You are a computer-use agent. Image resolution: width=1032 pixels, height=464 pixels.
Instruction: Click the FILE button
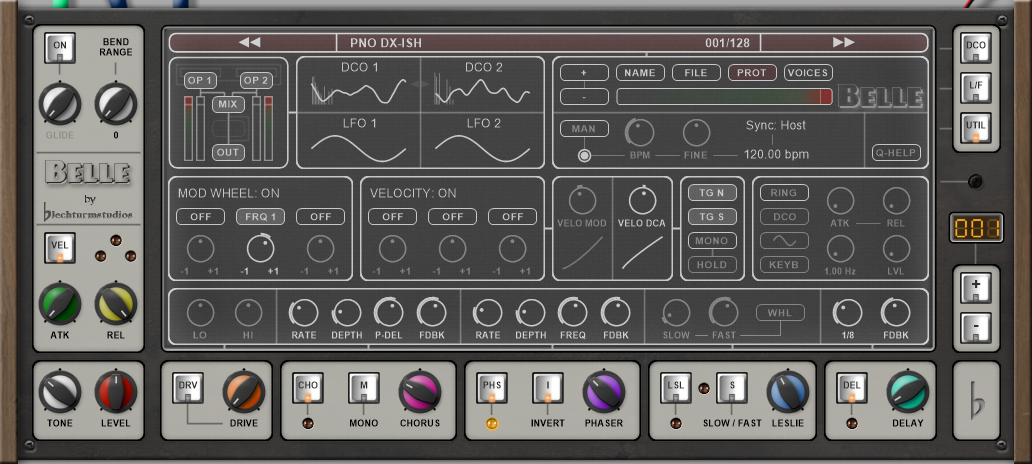(696, 73)
